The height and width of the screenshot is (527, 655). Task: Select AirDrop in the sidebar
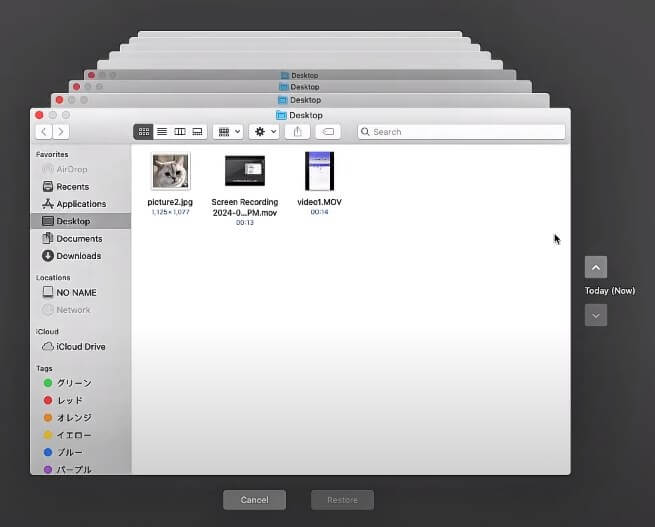81,169
